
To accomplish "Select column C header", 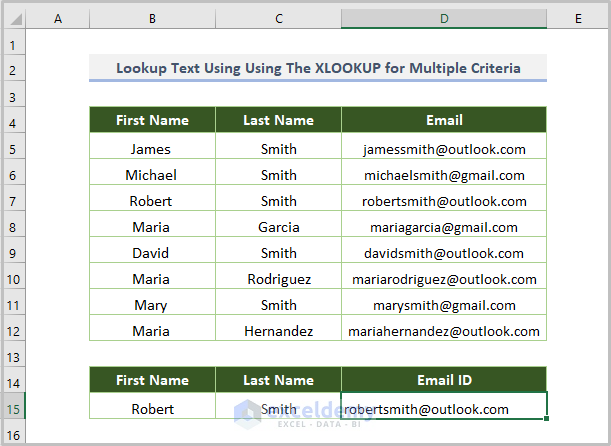I will tap(278, 19).
